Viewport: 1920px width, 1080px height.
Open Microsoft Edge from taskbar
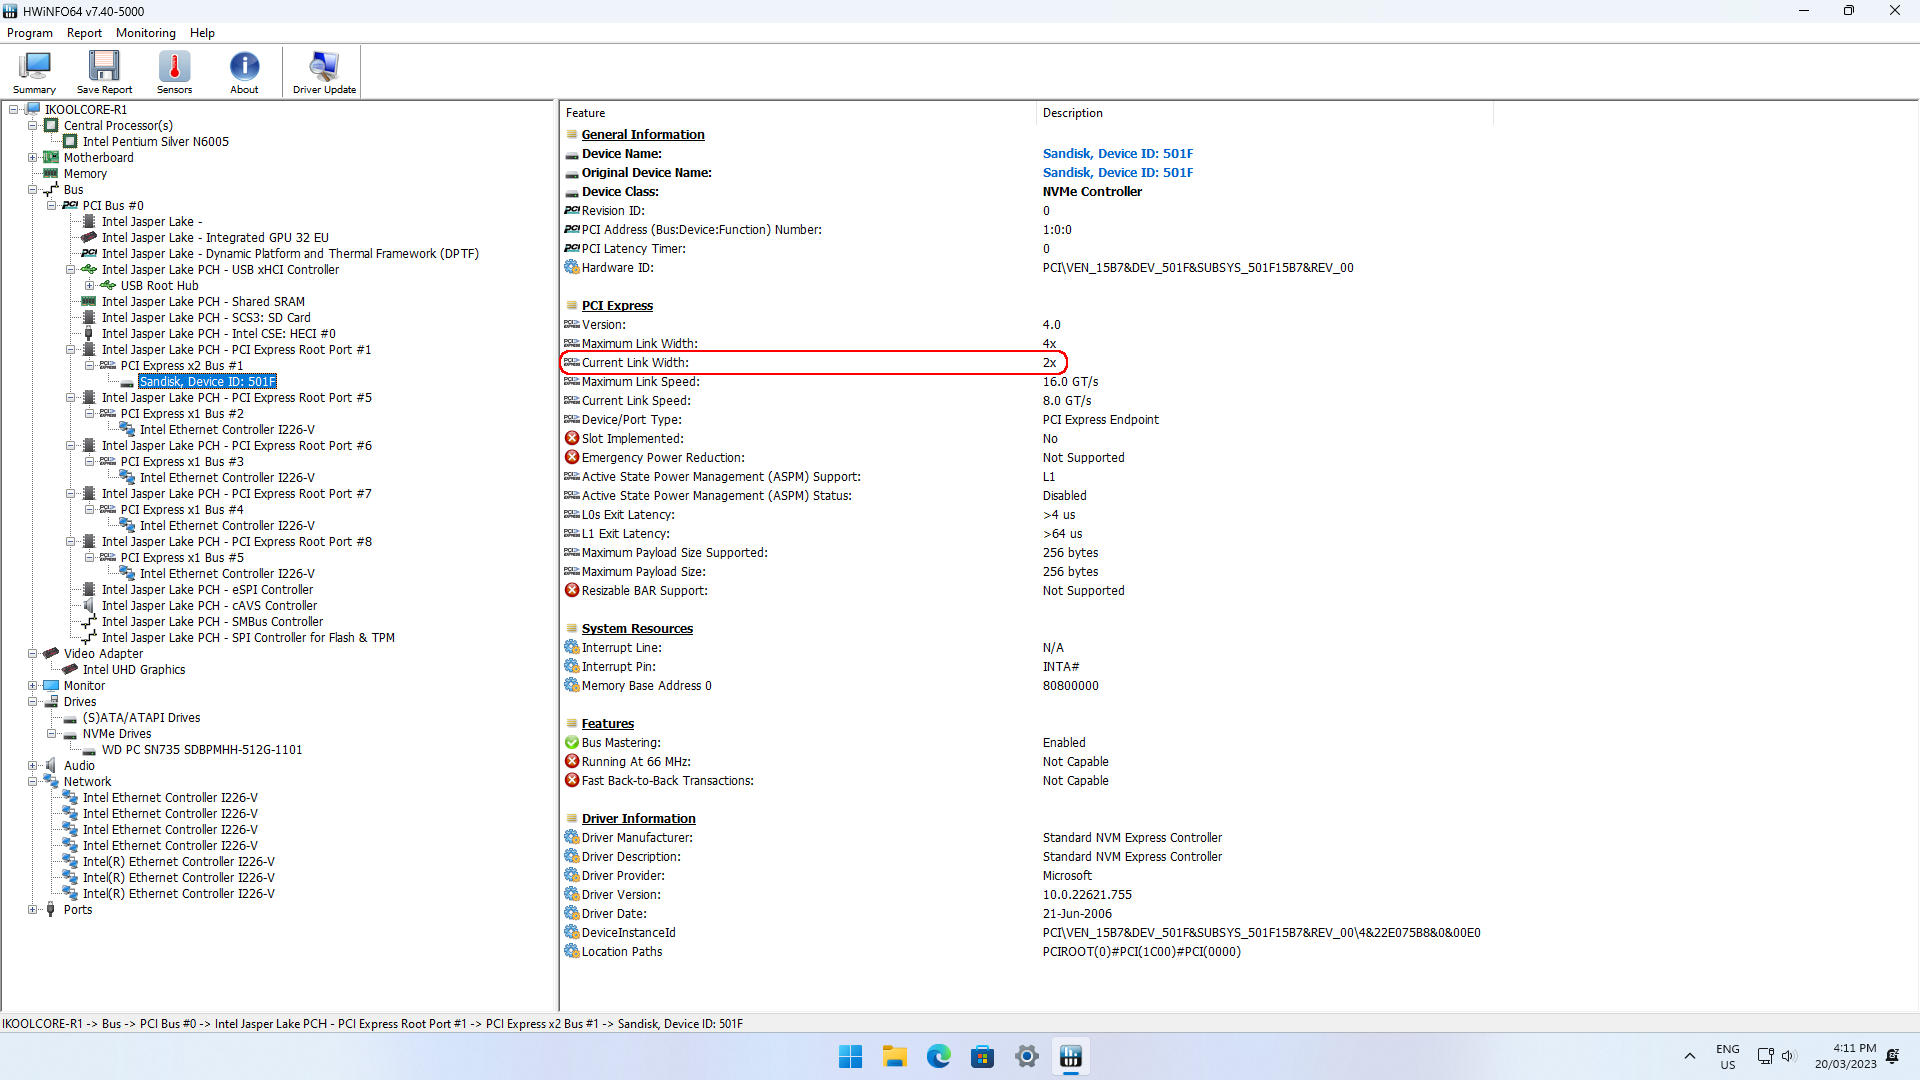pos(938,1056)
